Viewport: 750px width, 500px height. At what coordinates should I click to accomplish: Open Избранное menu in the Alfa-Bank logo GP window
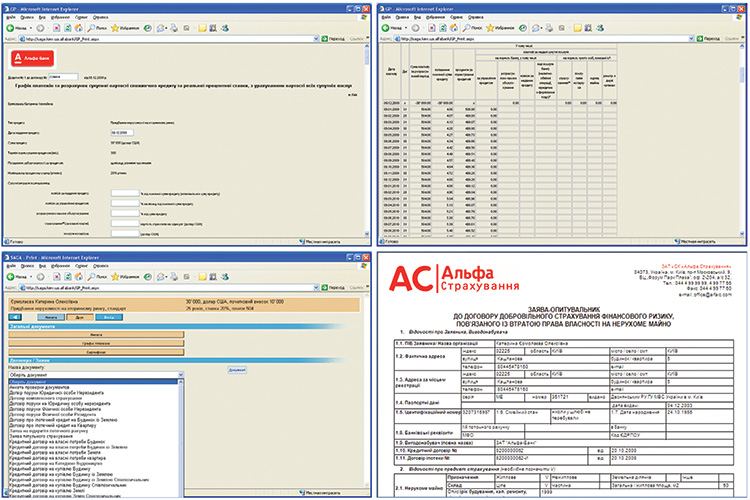tap(60, 17)
